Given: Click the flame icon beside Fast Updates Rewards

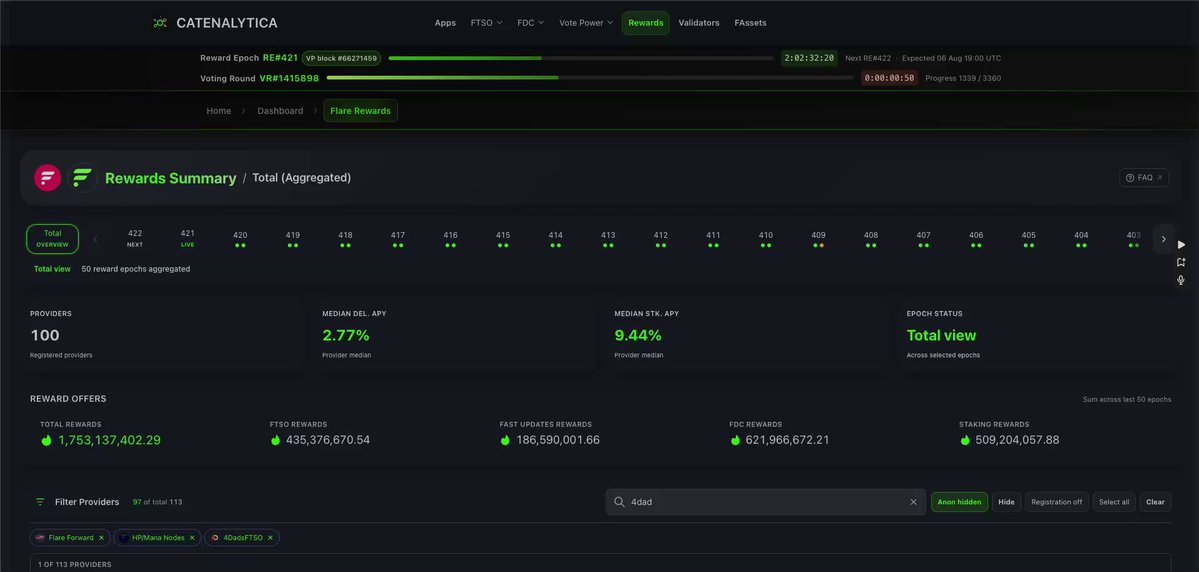Looking at the screenshot, I should point(505,440).
